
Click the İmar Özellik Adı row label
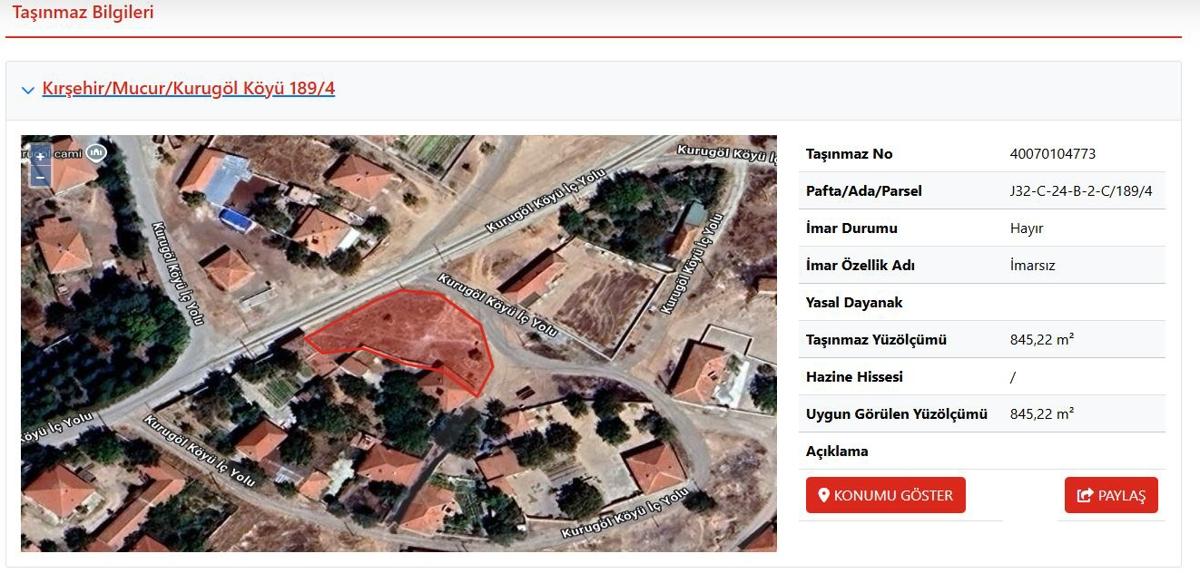(x=860, y=265)
